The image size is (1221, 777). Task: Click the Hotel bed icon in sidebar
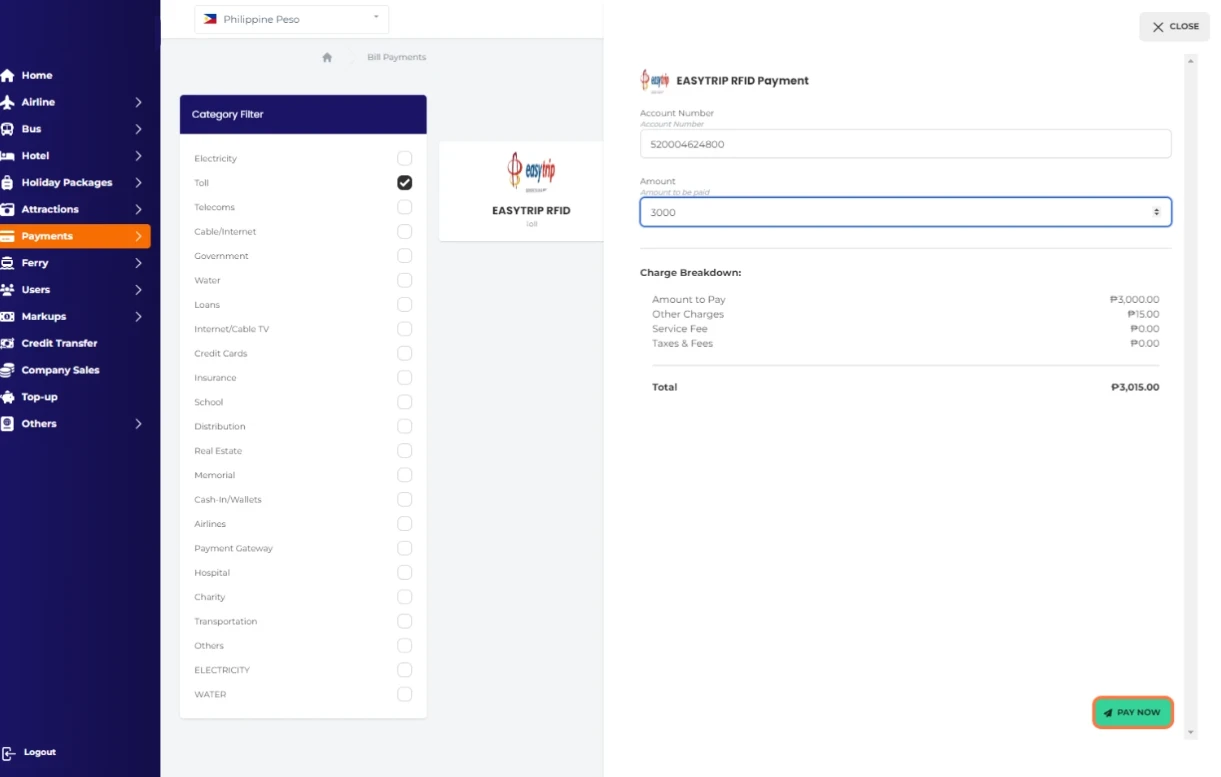pos(8,156)
